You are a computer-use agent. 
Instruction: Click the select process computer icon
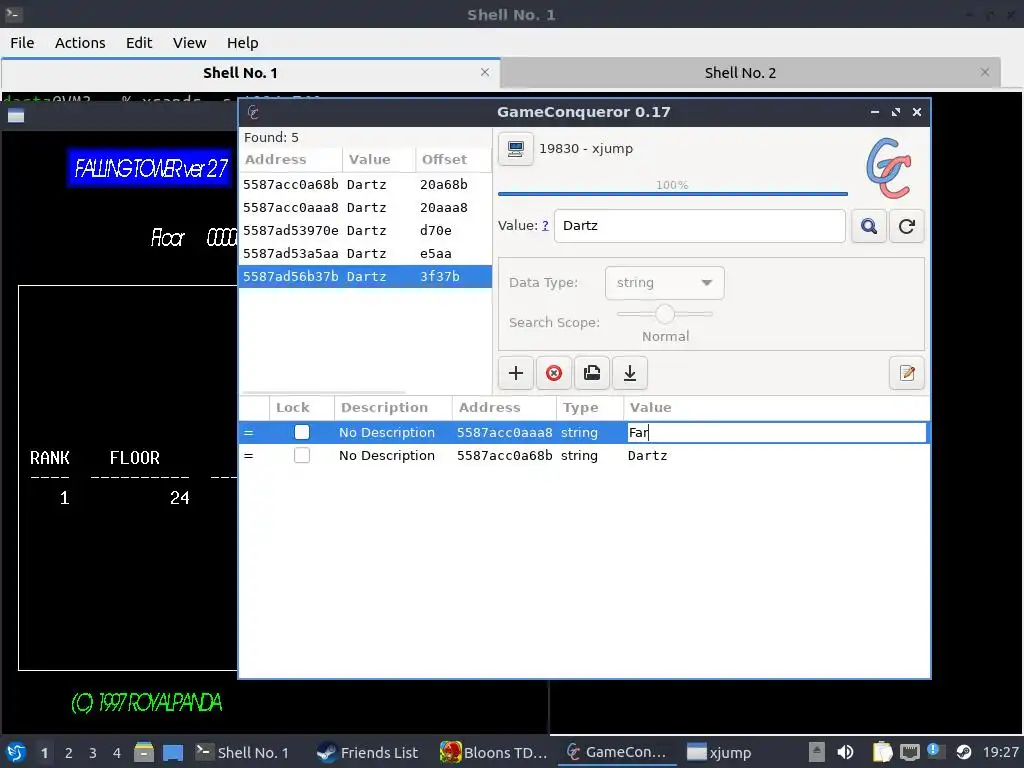(515, 149)
